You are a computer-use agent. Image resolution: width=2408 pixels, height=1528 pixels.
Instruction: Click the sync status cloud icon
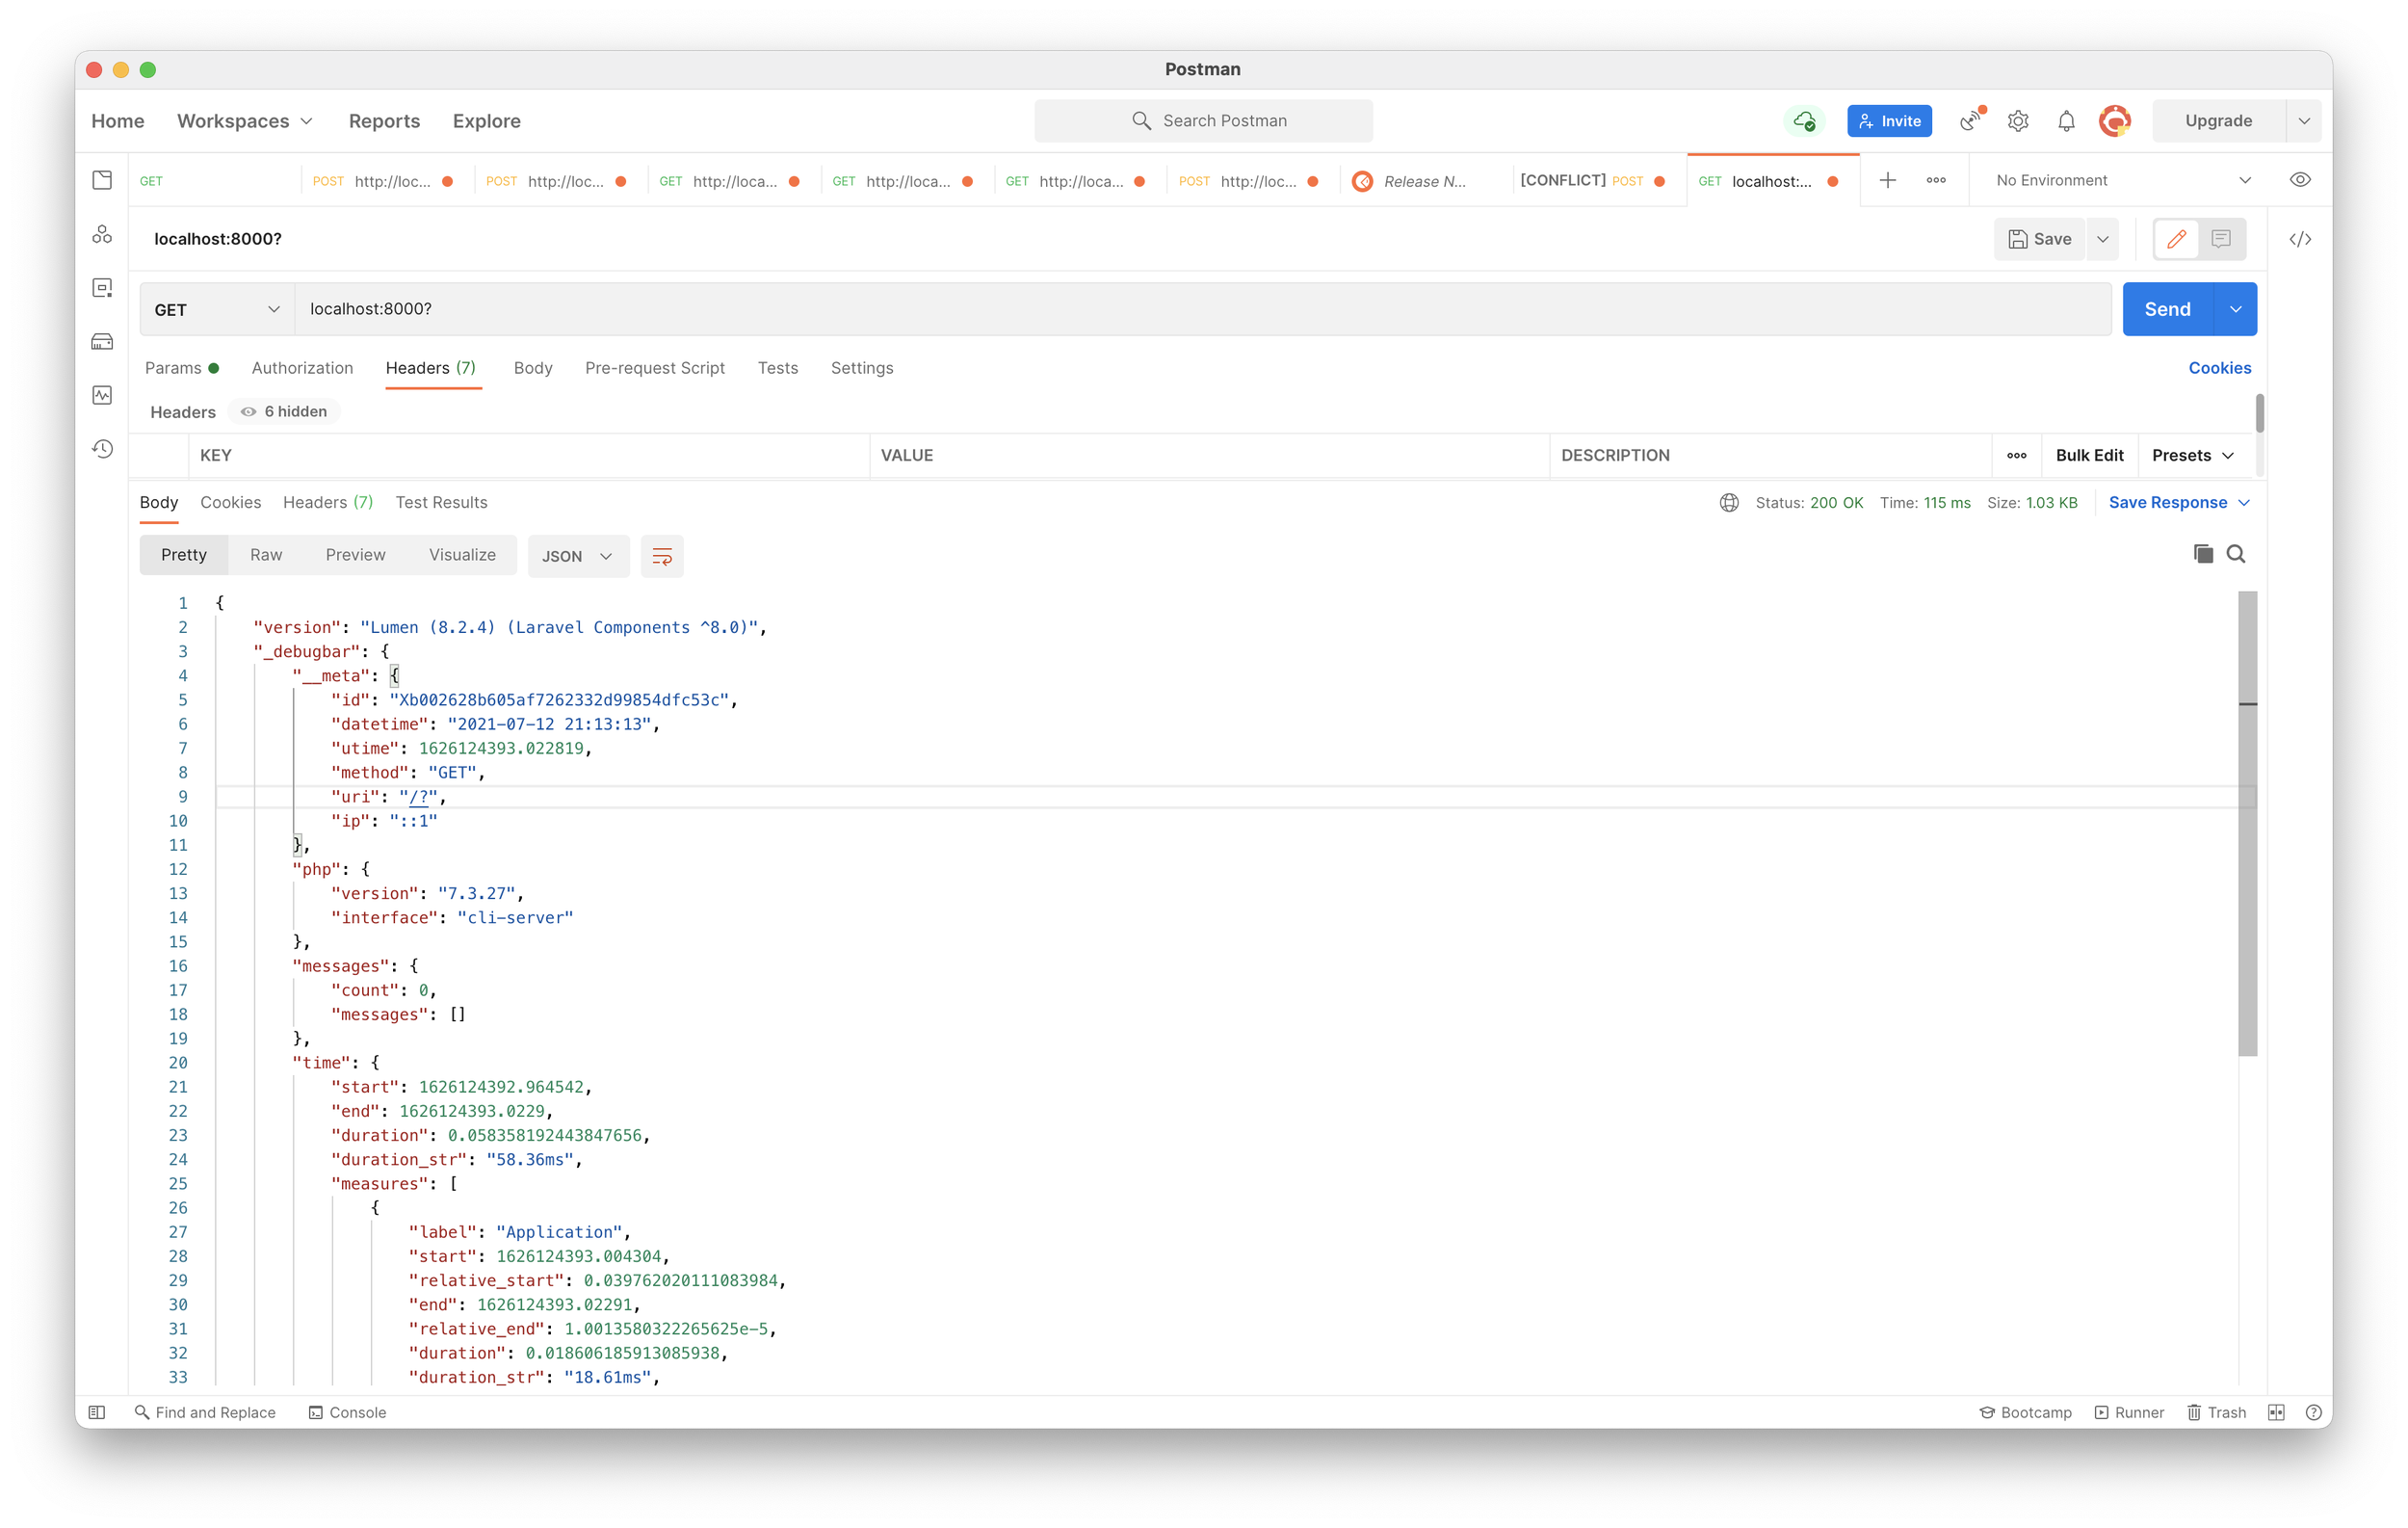[1804, 121]
